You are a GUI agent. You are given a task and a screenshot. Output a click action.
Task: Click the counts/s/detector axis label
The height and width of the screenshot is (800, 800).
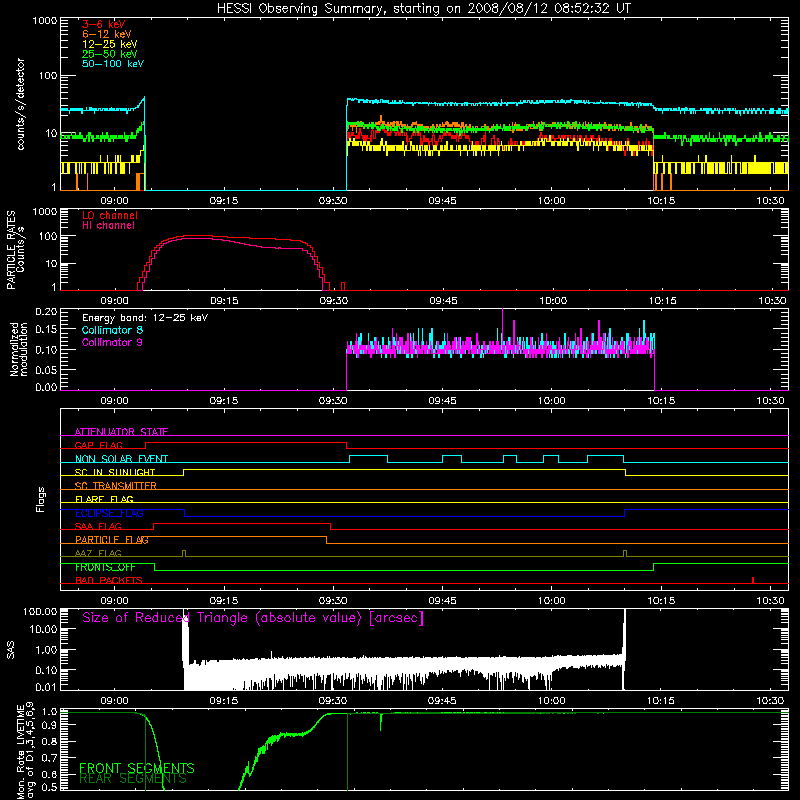click(x=21, y=104)
